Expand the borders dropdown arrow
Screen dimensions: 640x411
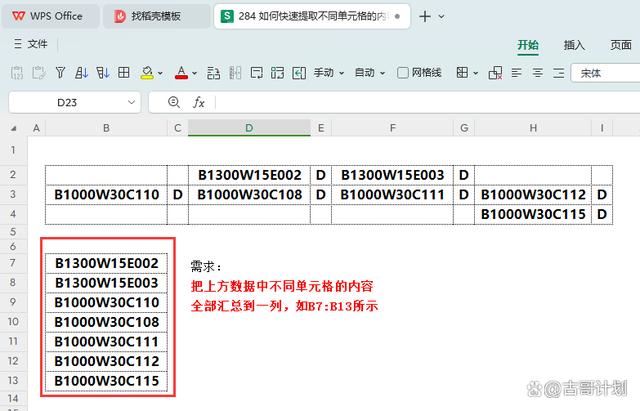pos(476,73)
